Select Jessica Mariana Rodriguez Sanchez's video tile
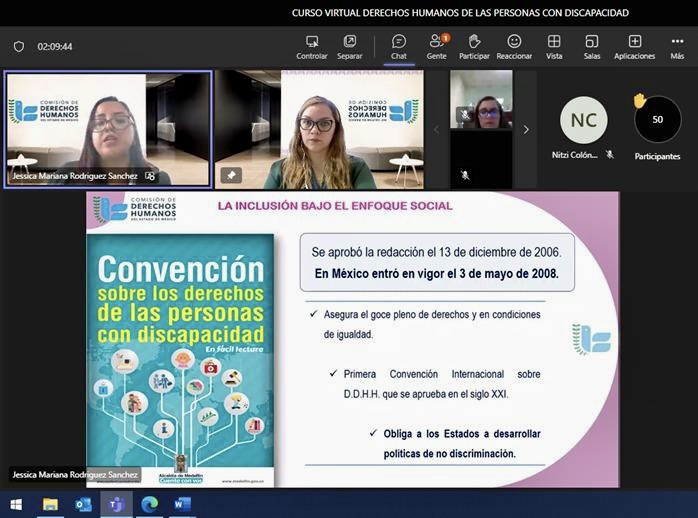 pyautogui.click(x=108, y=128)
